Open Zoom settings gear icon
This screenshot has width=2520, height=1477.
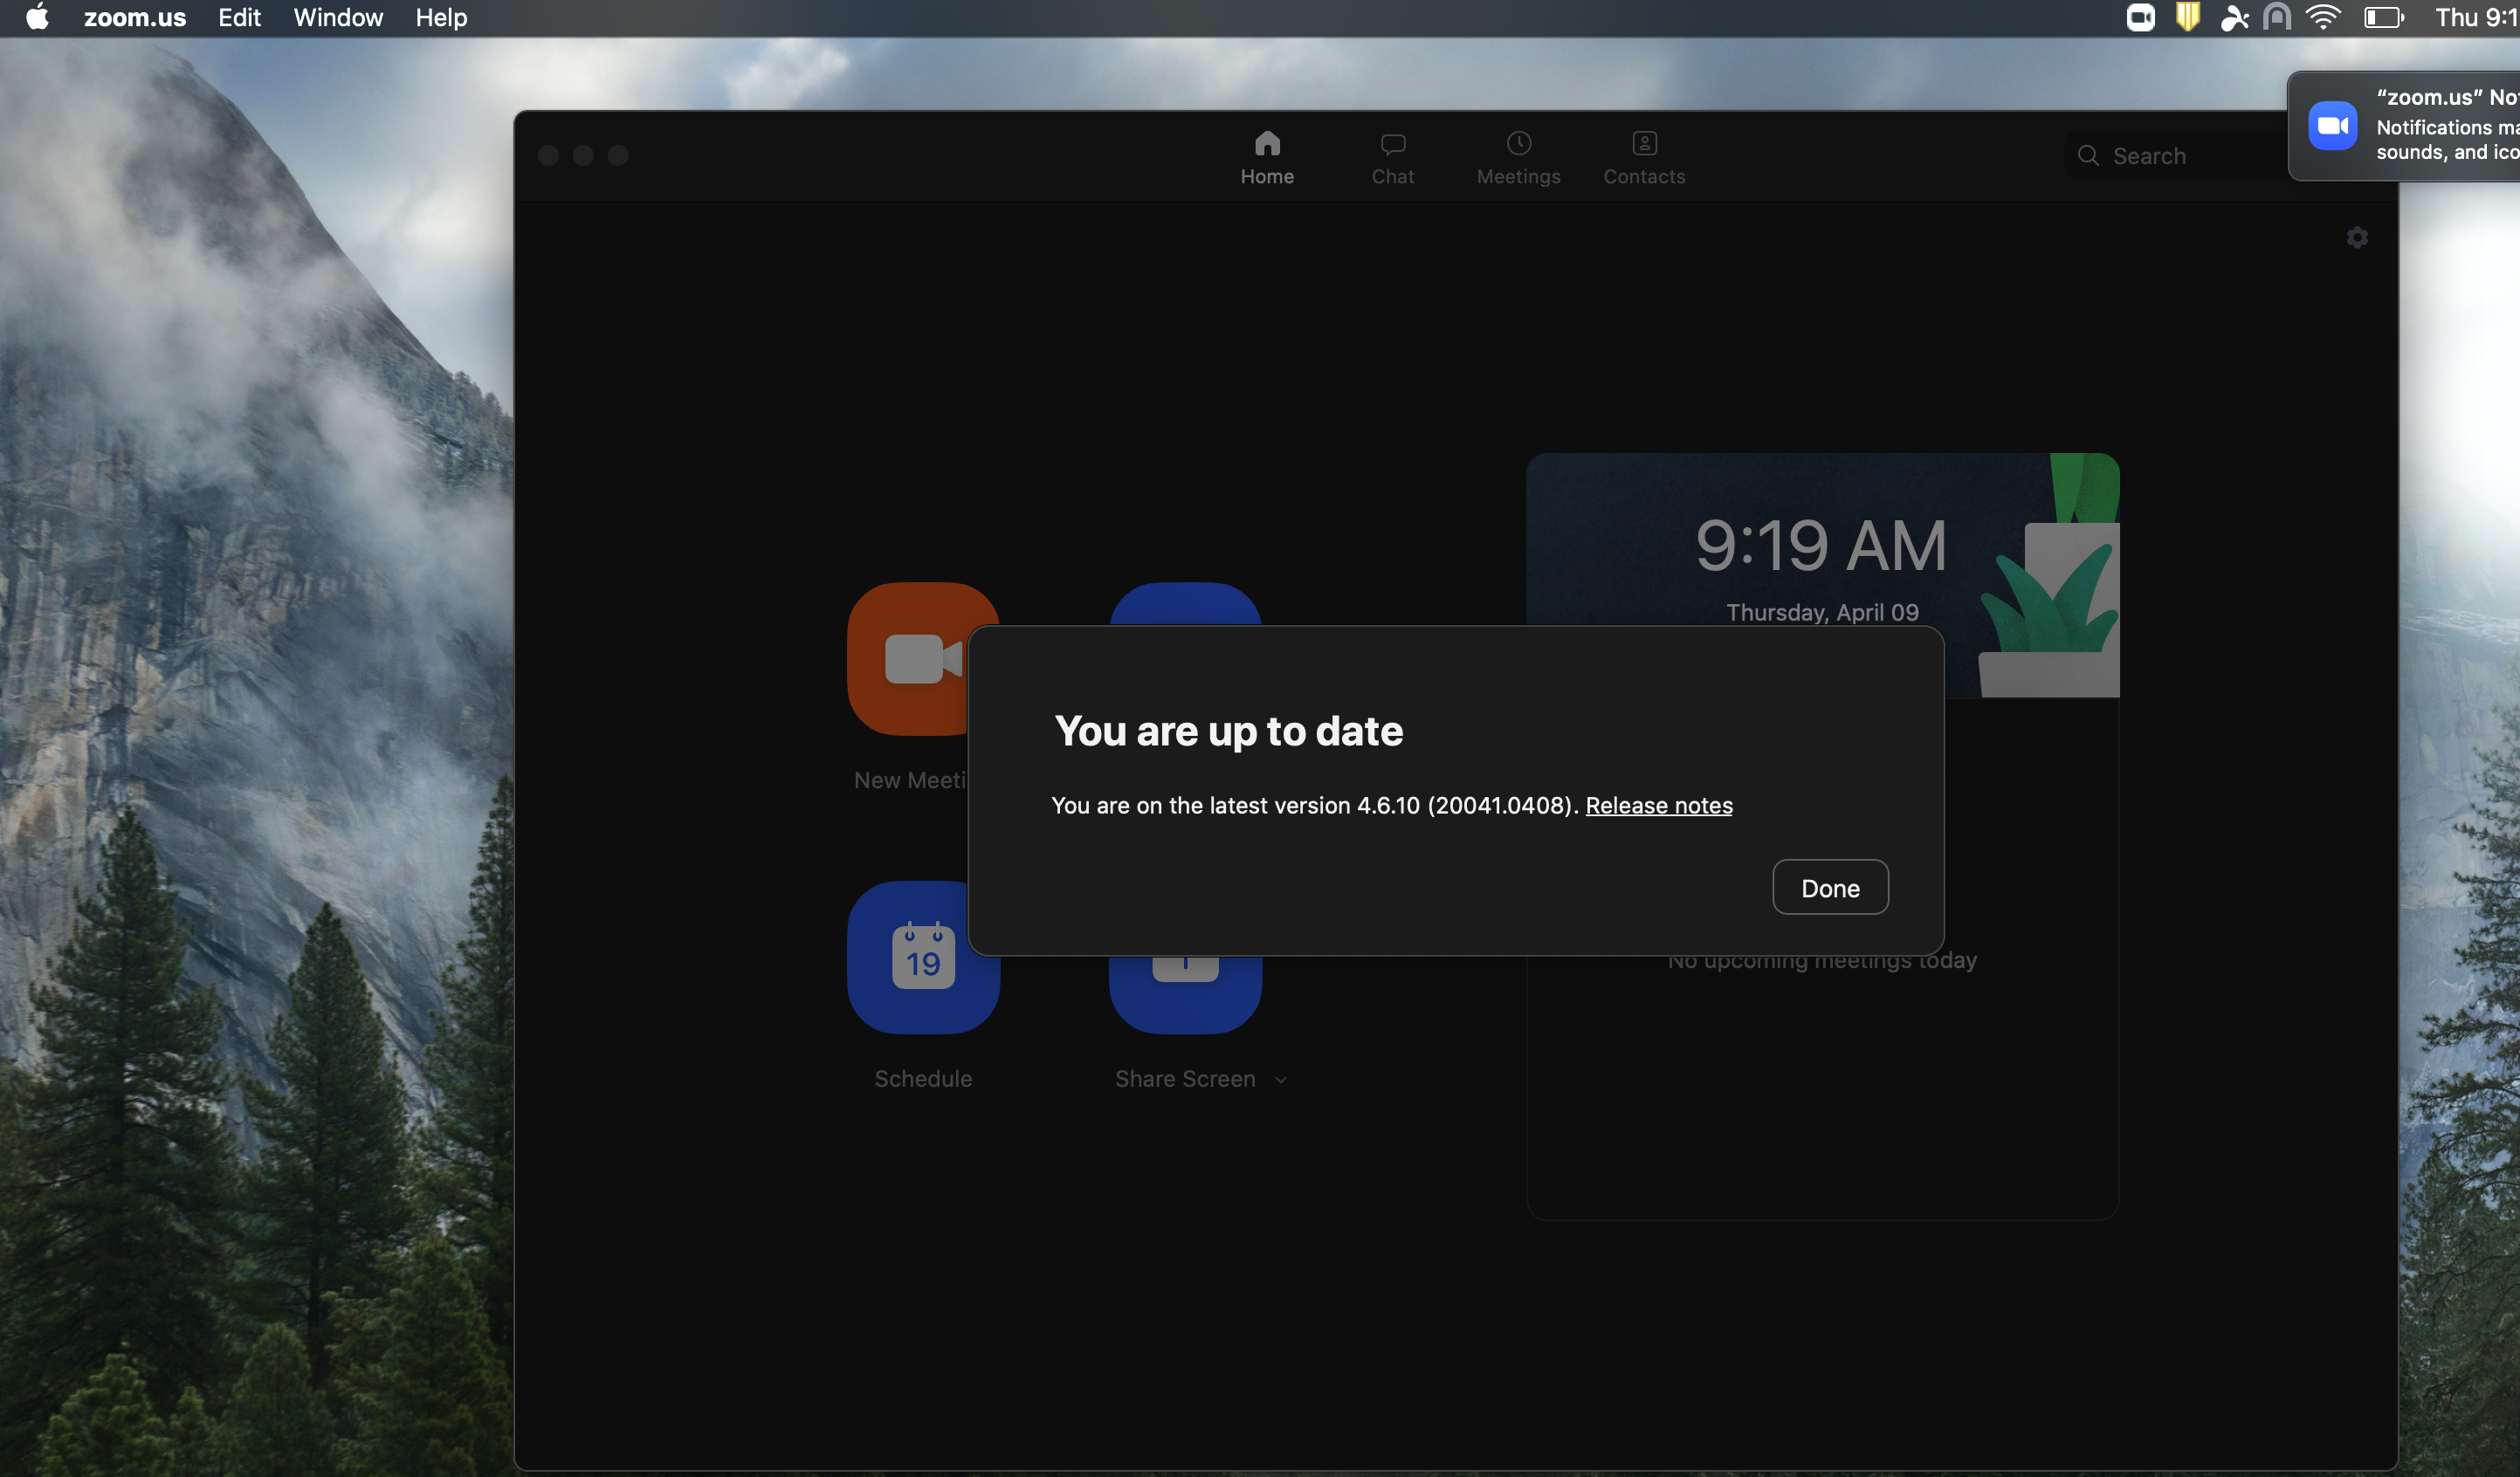pyautogui.click(x=2357, y=237)
